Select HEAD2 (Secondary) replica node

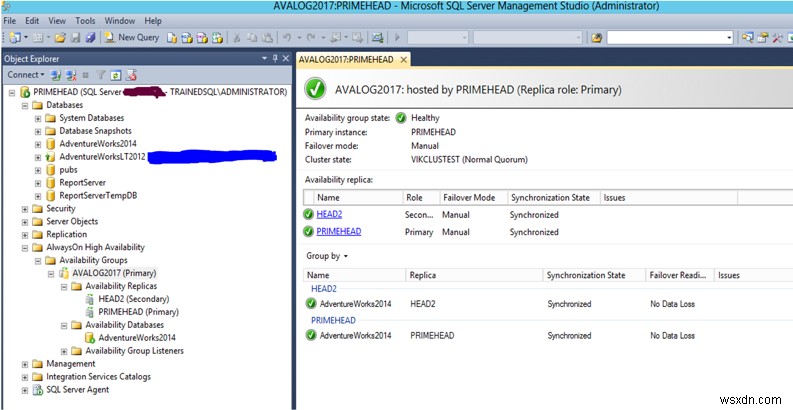[x=134, y=299]
